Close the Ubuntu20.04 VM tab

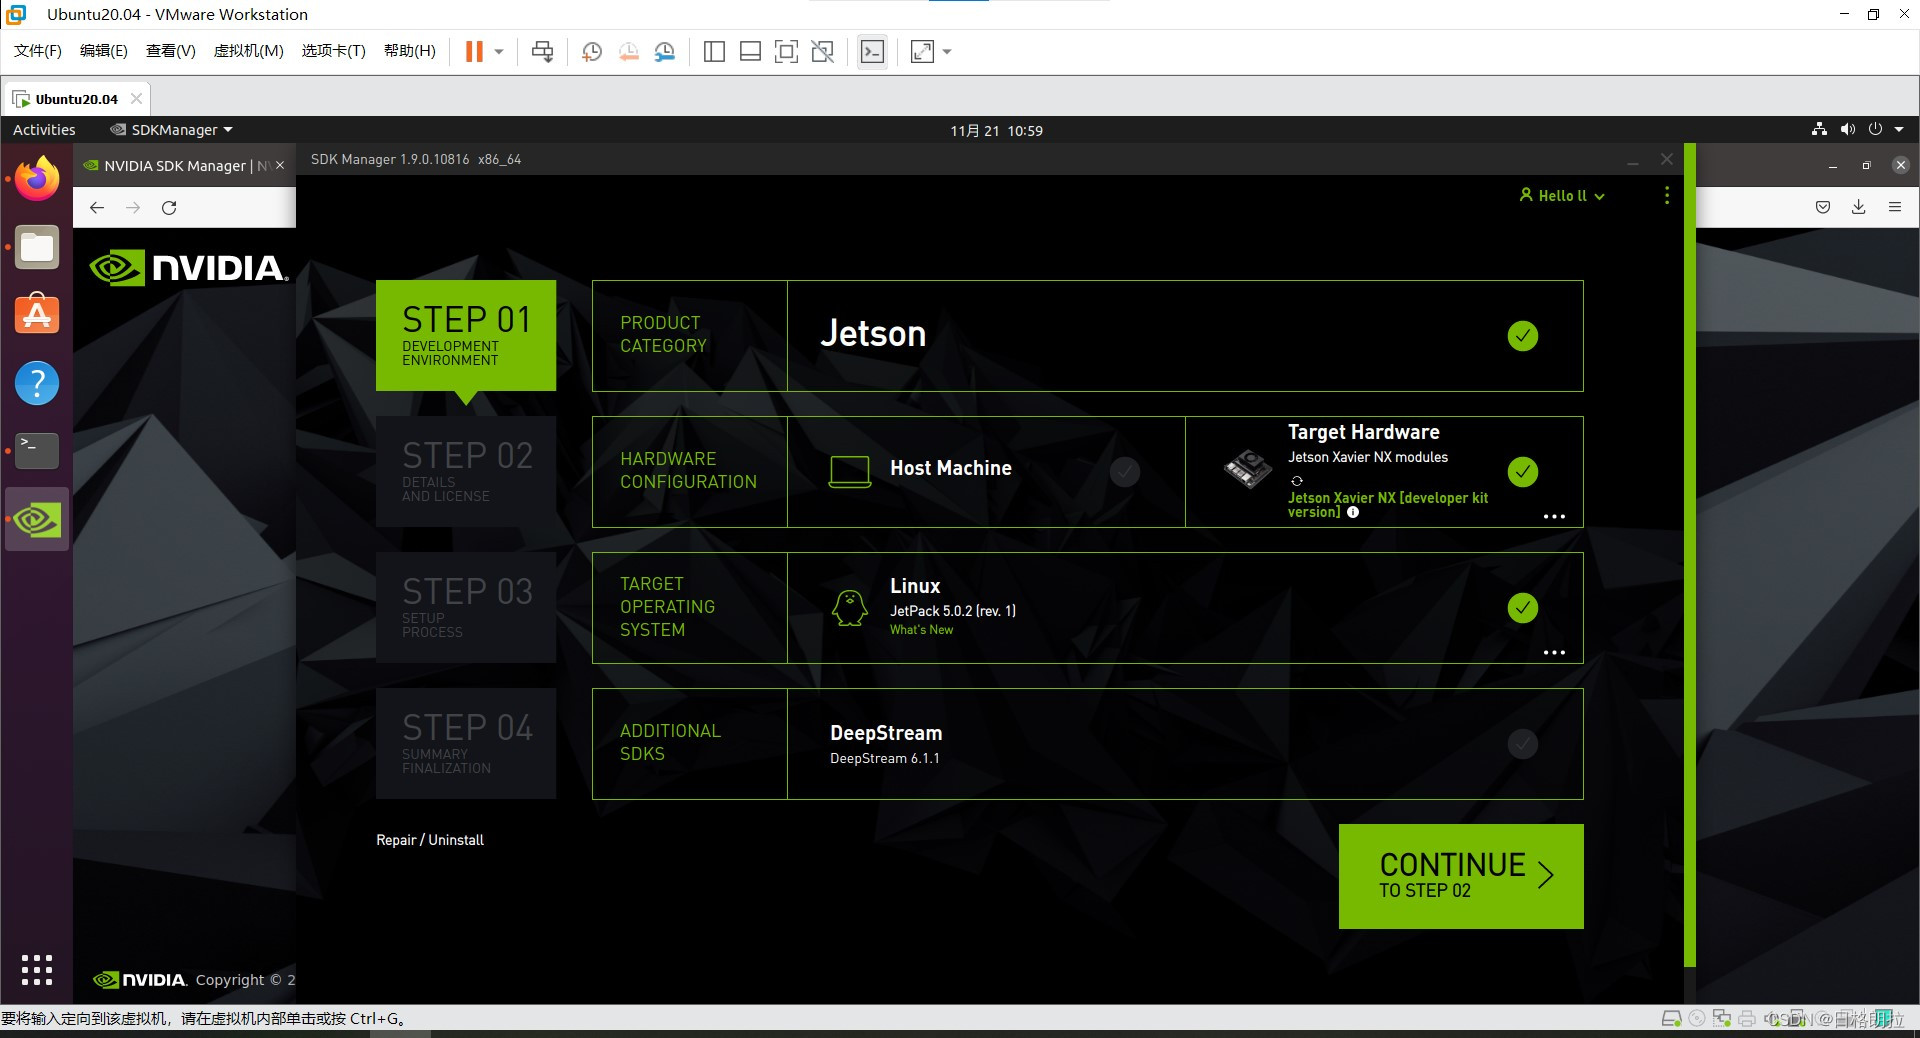point(136,98)
